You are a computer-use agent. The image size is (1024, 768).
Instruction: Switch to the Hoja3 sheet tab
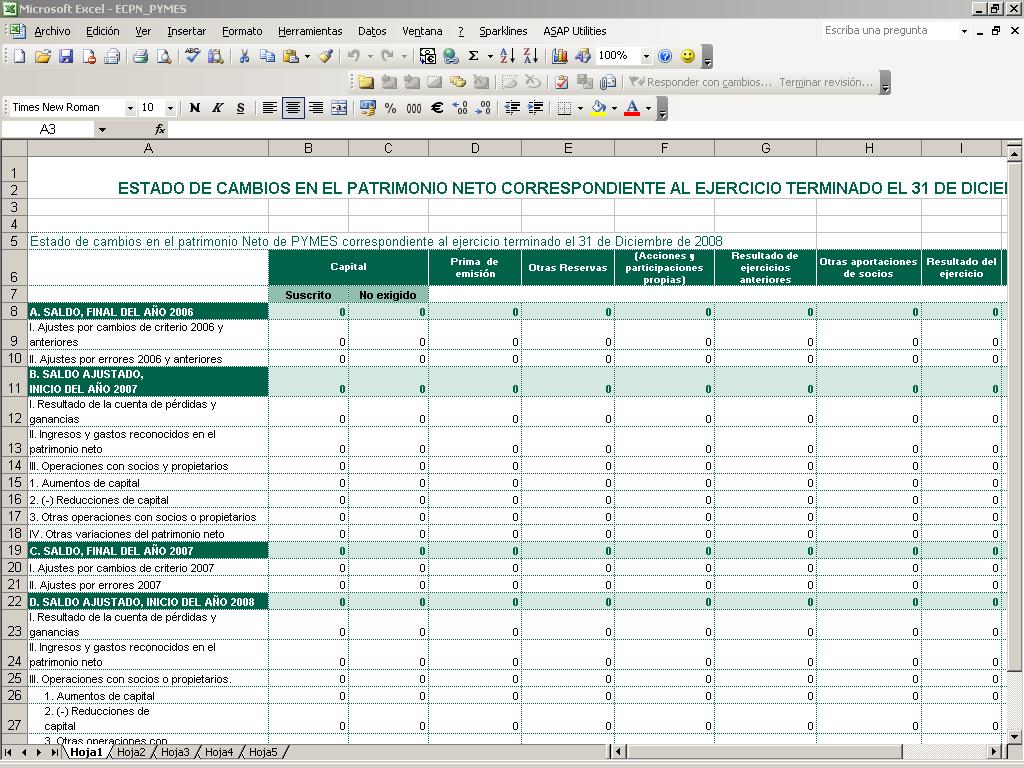point(175,752)
